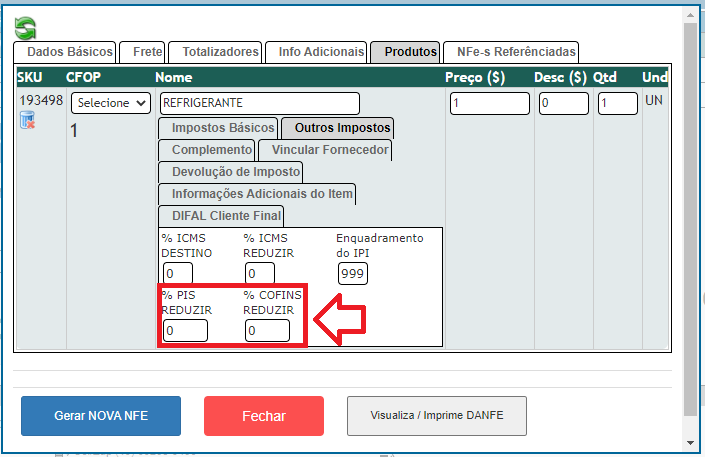The height and width of the screenshot is (457, 705).
Task: Select Outros Impostos sub-tab
Action: [338, 128]
